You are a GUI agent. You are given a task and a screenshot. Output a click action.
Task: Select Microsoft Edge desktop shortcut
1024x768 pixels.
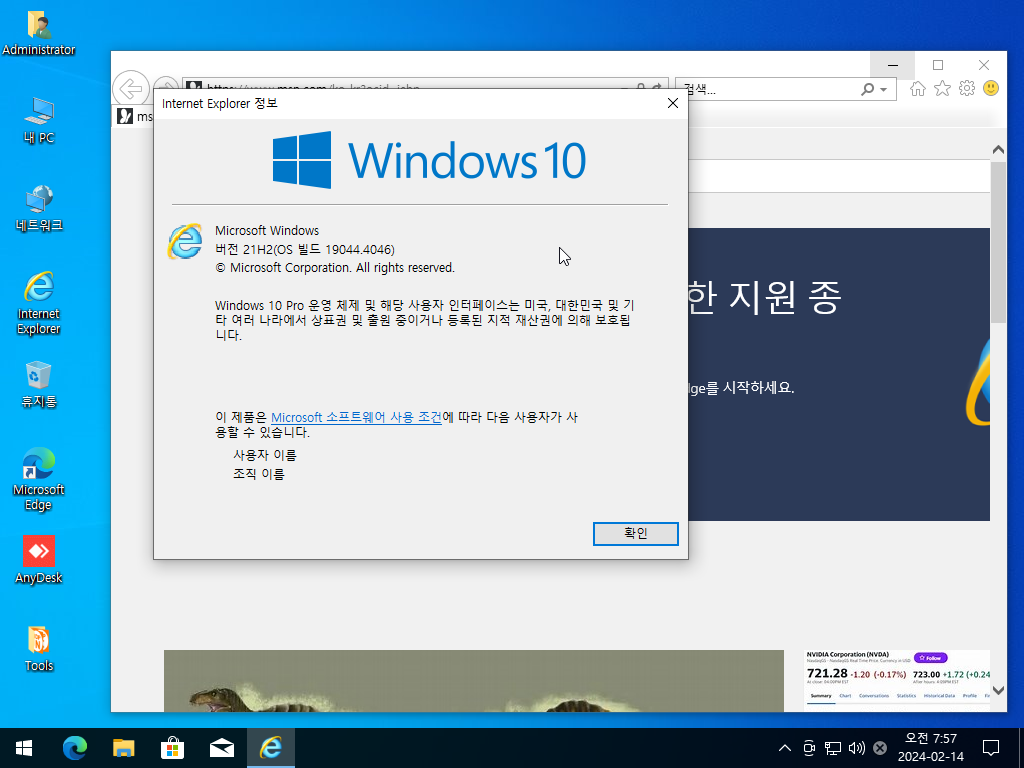(39, 480)
